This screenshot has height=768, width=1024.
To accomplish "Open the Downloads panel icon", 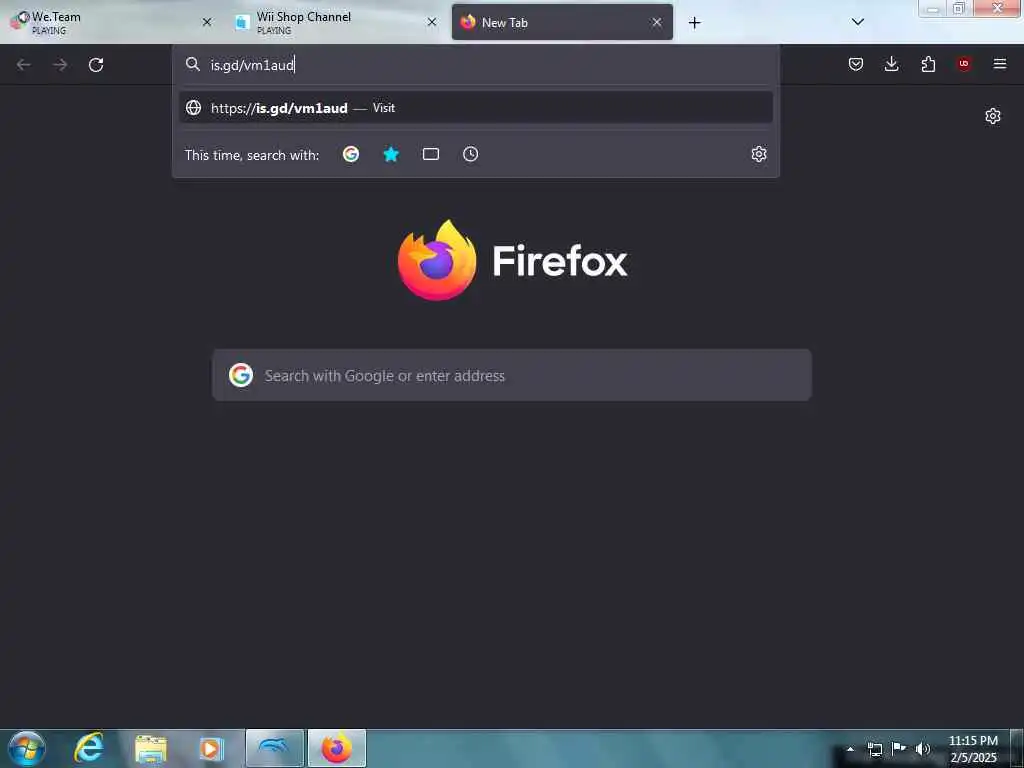I will click(x=891, y=64).
